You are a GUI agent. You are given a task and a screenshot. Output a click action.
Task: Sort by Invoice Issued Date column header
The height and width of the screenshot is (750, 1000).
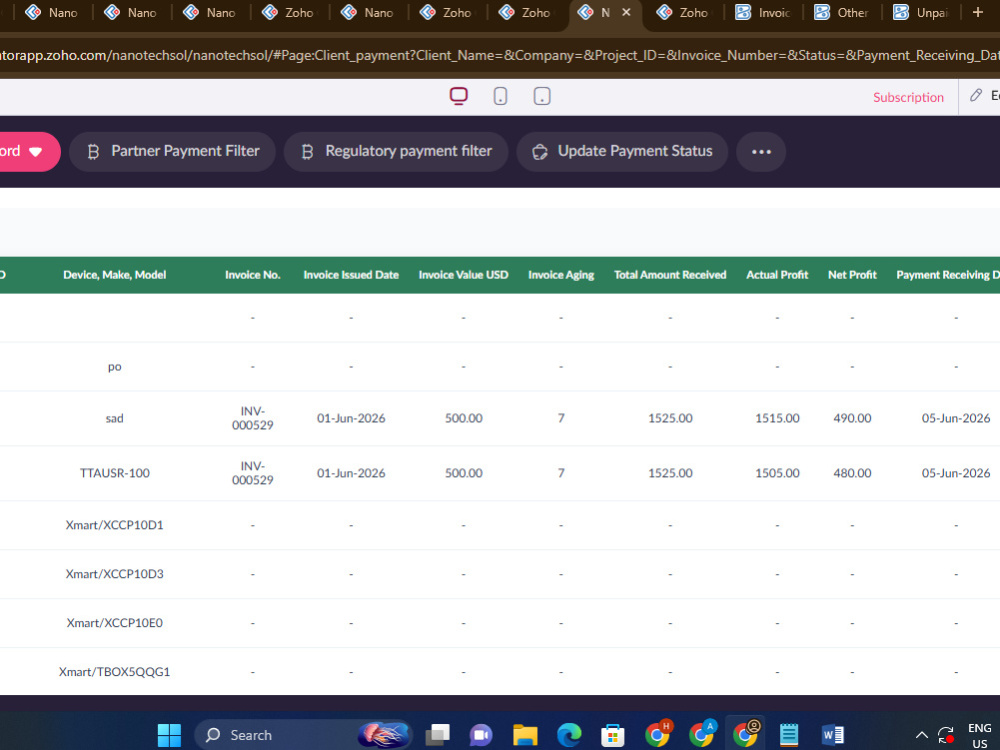click(x=351, y=275)
